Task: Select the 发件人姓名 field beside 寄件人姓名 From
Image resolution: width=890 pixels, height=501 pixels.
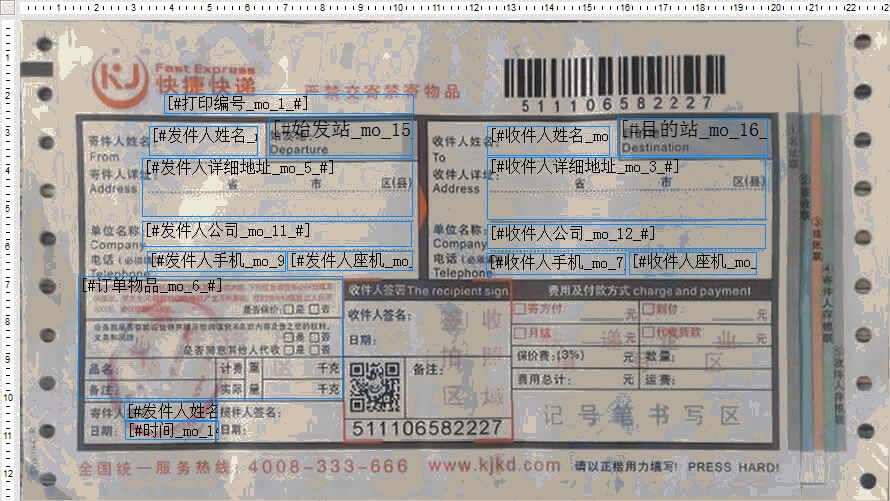Action: (x=204, y=141)
